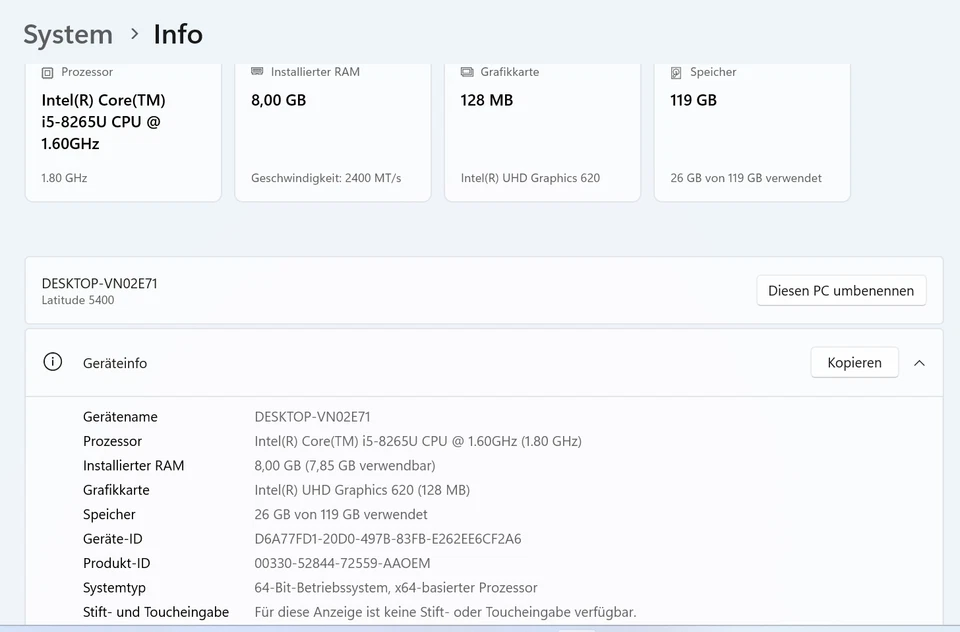Click the Produkt-ID value 00330-52844-72559-AAOEM
Image resolution: width=960 pixels, height=632 pixels.
[342, 563]
